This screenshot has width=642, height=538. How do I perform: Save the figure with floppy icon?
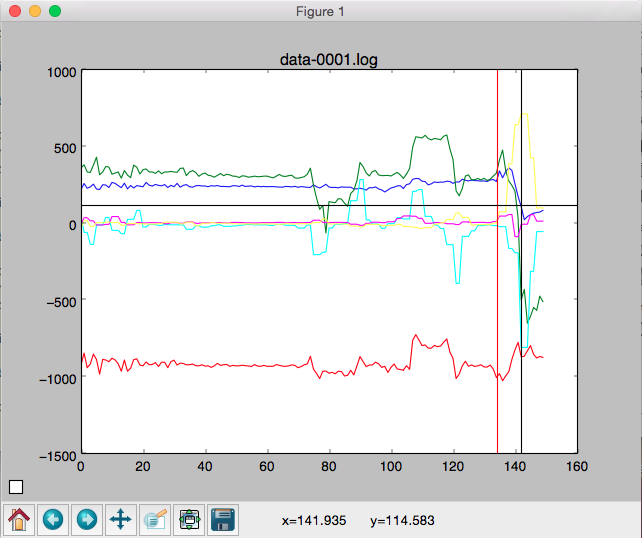[x=223, y=520]
